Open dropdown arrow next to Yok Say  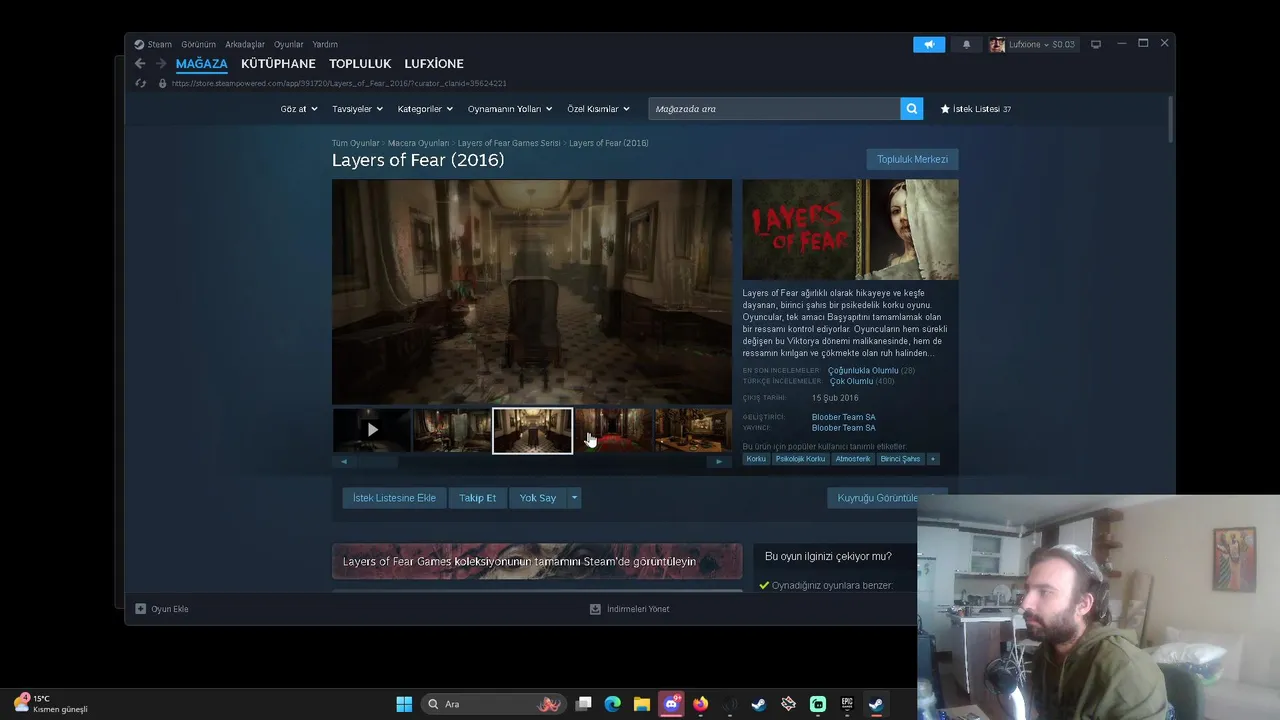tap(574, 498)
